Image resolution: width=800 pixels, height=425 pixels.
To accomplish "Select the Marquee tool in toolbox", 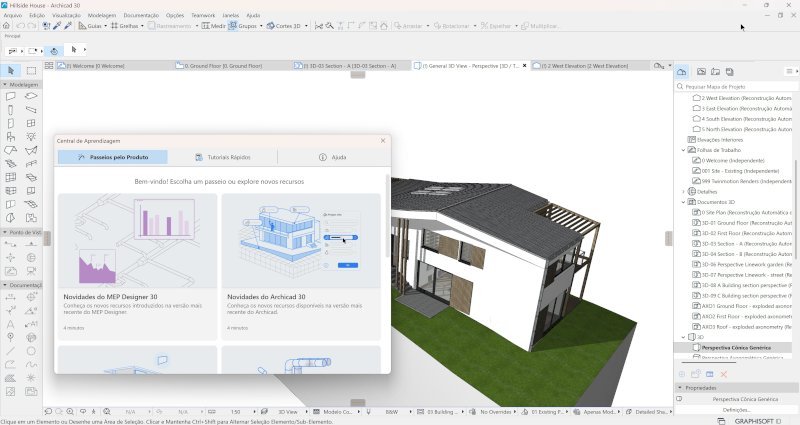I will [31, 70].
